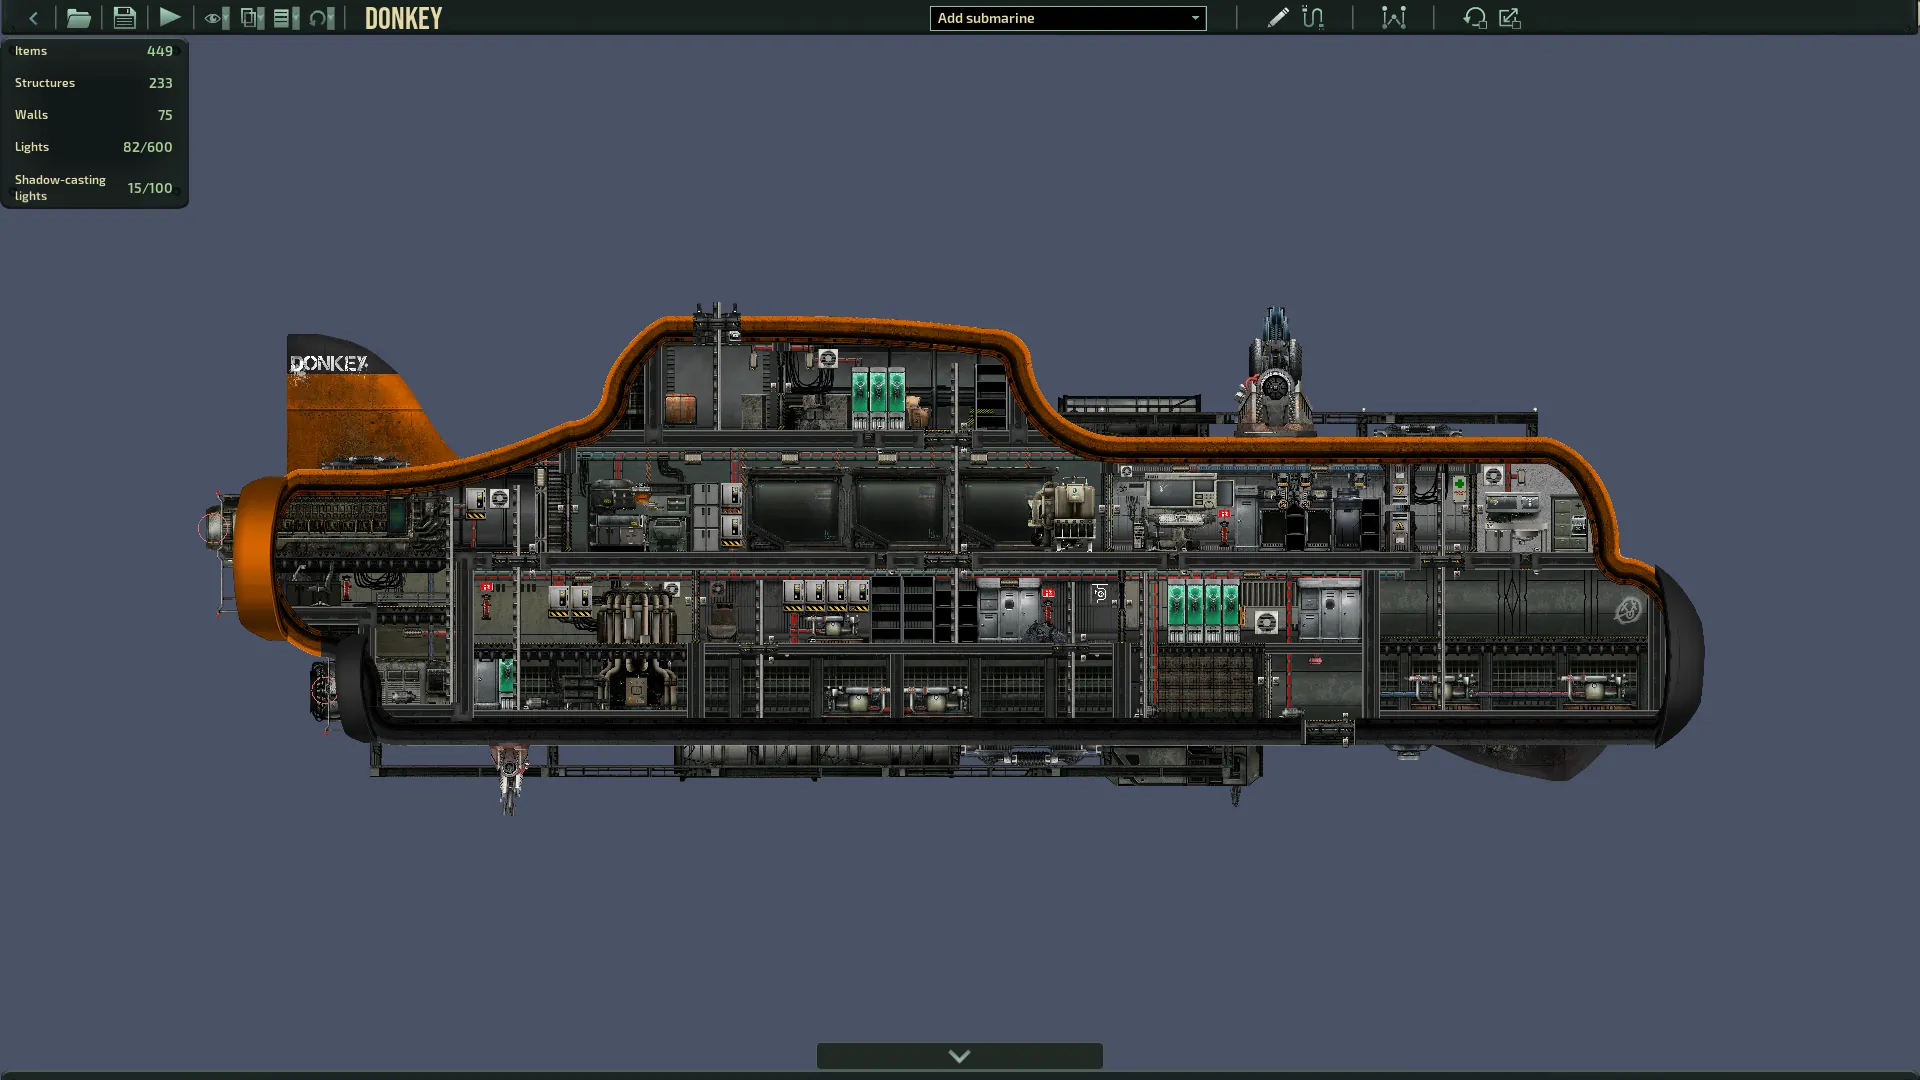This screenshot has width=1920, height=1080.
Task: Click the resize/scale export icon
Action: (1510, 18)
